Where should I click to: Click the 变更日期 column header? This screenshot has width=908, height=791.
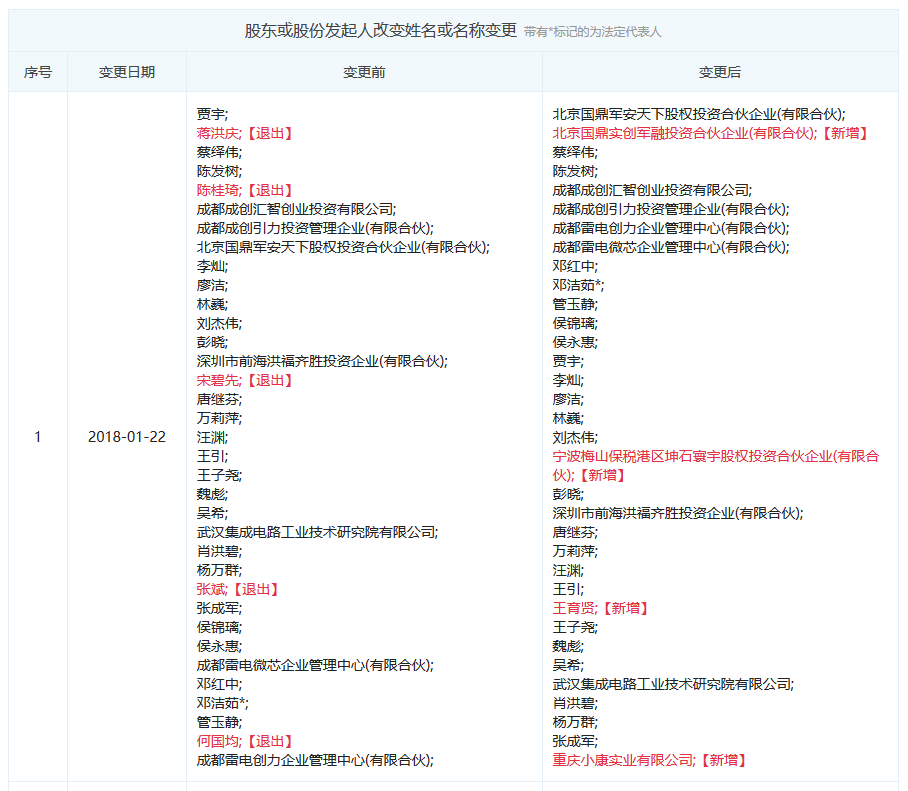[x=127, y=72]
